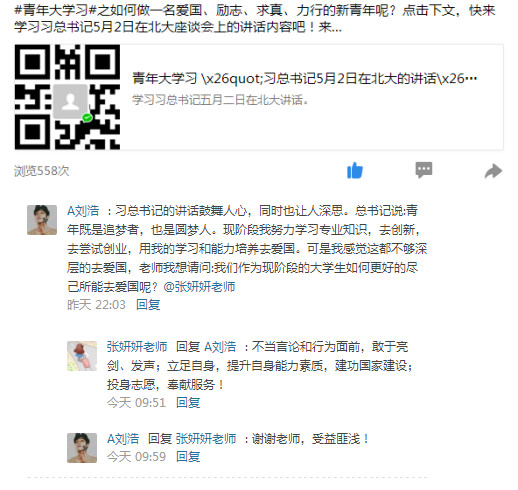This screenshot has width=518, height=490.
Task: Click the @张妍妍老师 mention link
Action: (199, 287)
